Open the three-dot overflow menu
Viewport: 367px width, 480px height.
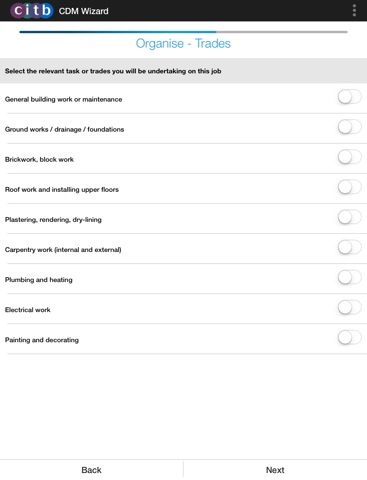354,11
